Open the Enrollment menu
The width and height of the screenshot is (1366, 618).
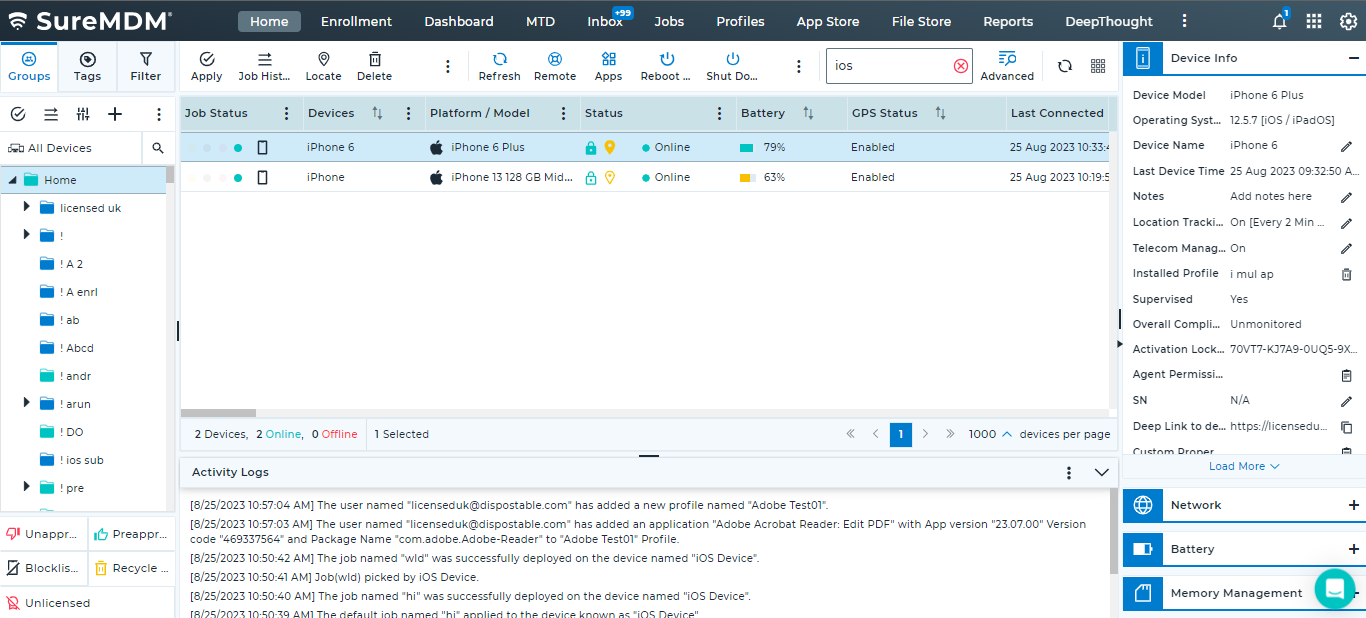[x=356, y=21]
